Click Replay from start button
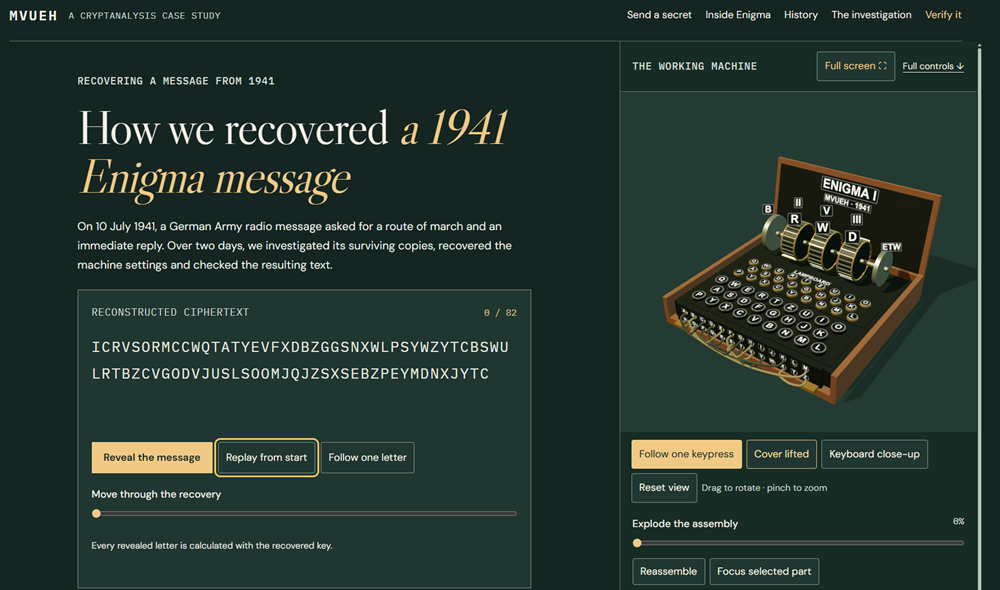The image size is (1000, 590). [x=266, y=457]
